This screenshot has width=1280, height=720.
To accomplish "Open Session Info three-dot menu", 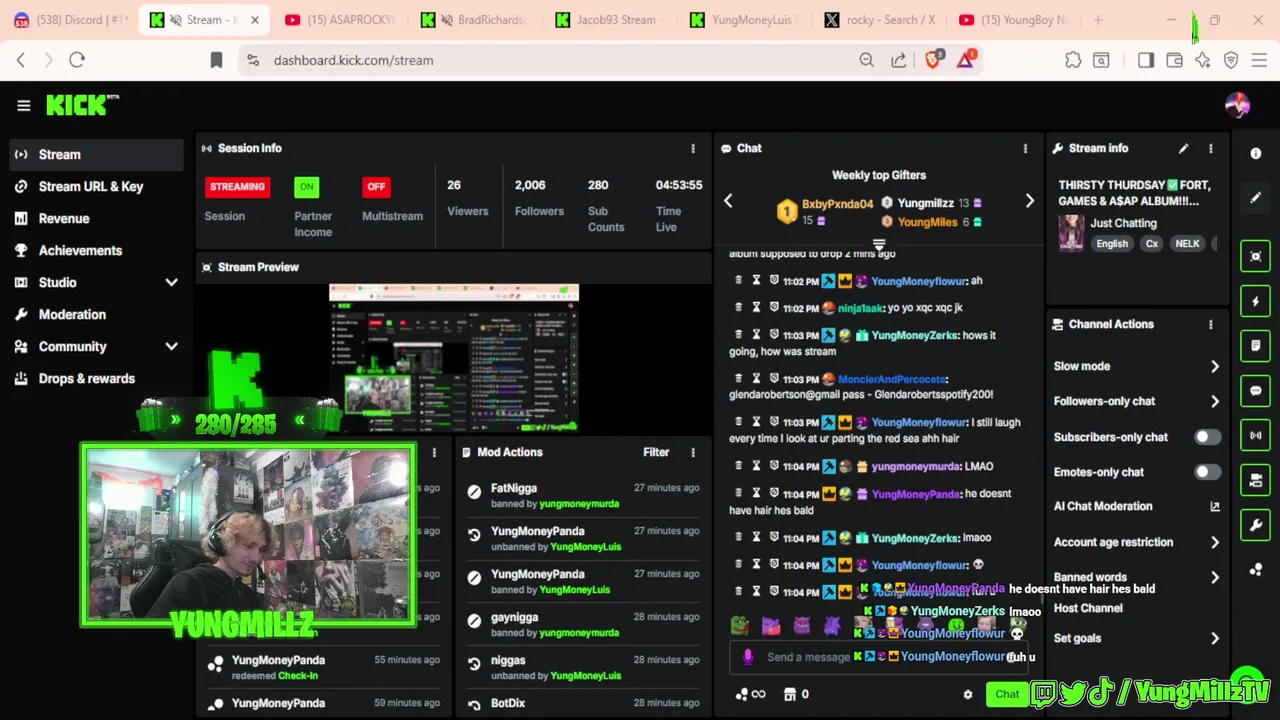I will coord(693,148).
